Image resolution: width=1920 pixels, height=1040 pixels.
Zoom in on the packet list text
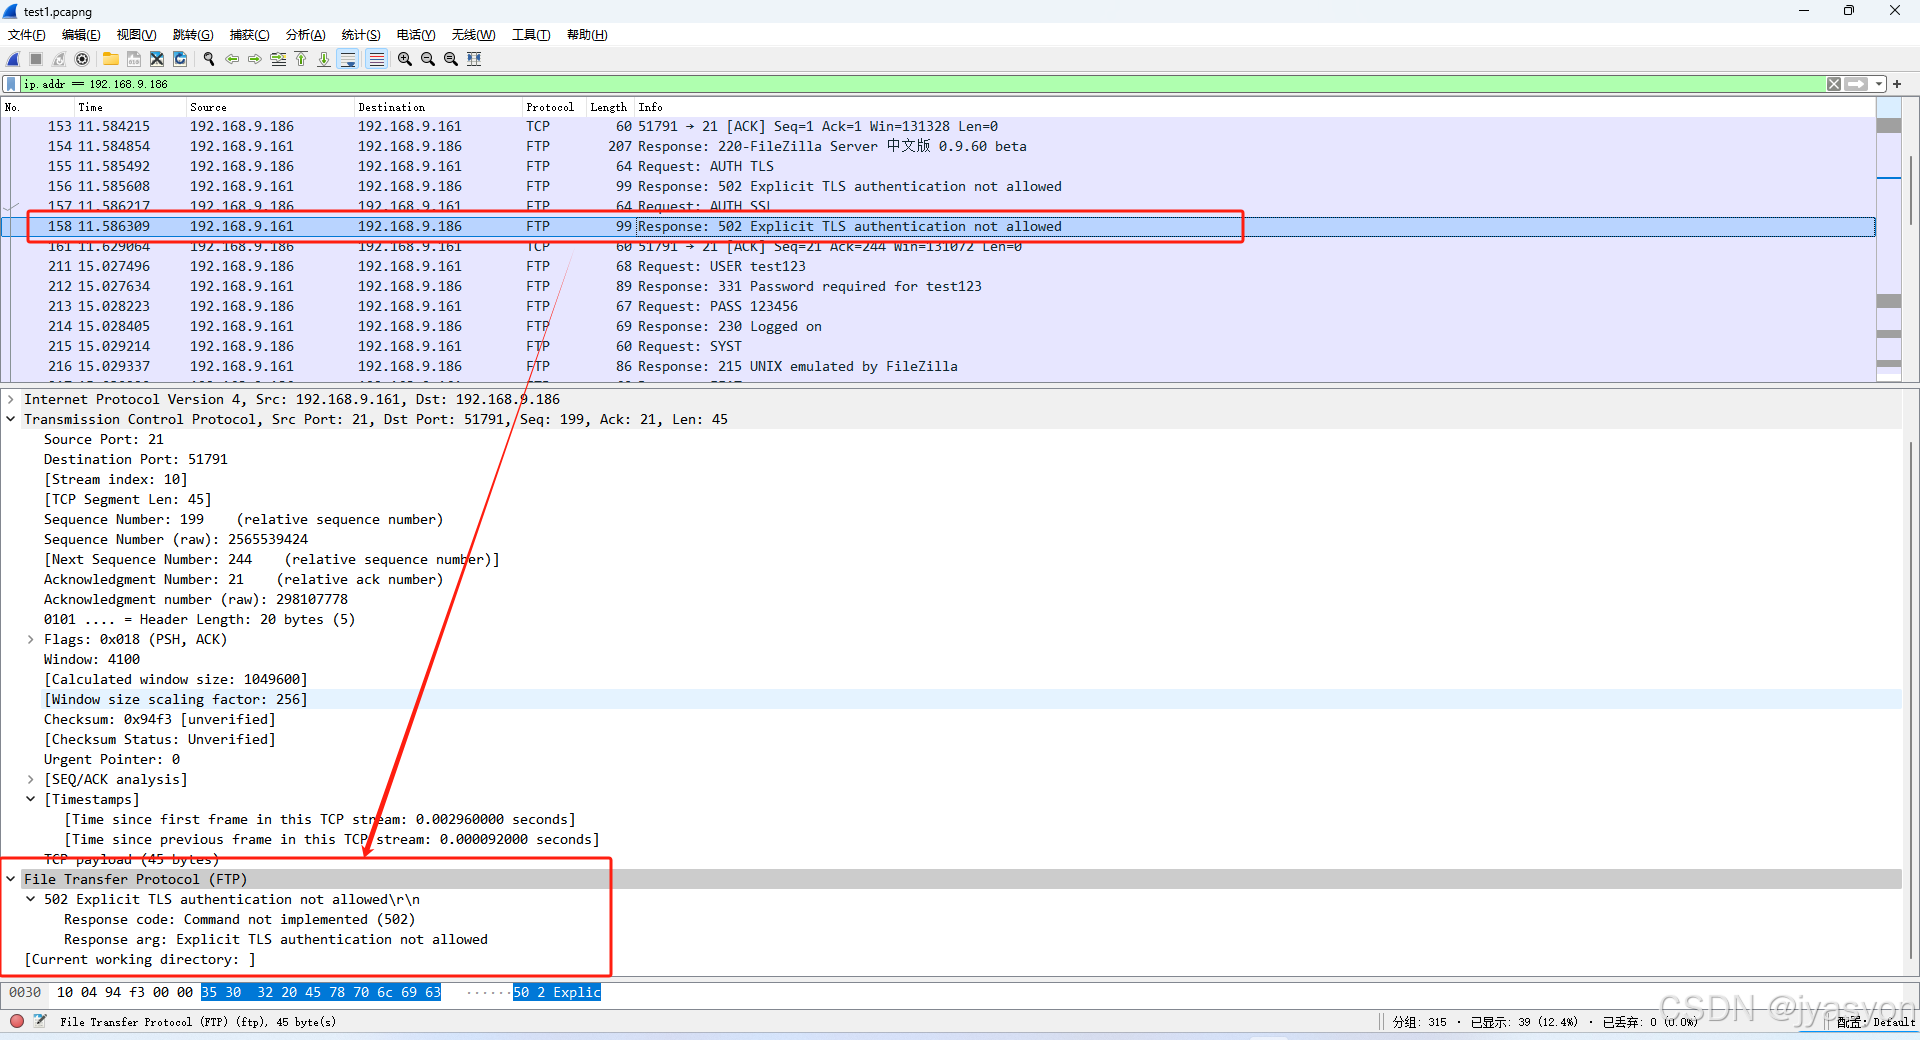tap(404, 59)
